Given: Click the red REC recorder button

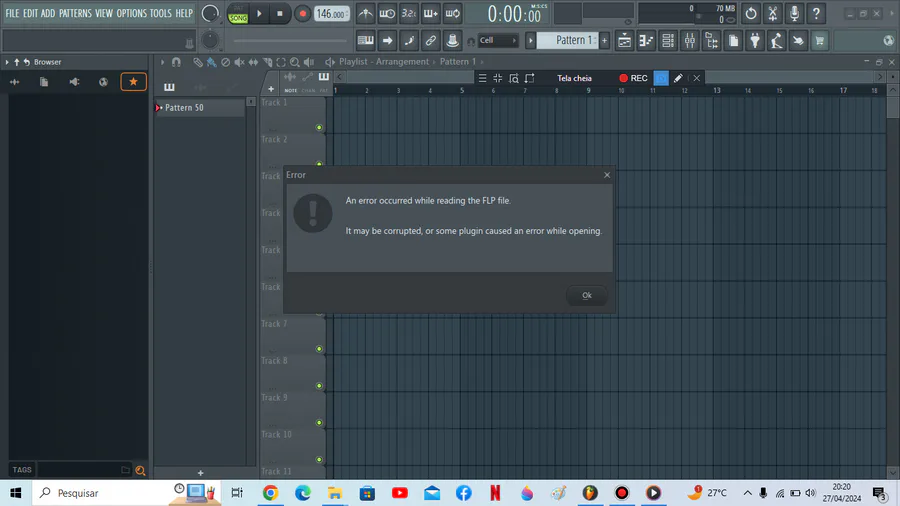Looking at the screenshot, I should point(633,78).
